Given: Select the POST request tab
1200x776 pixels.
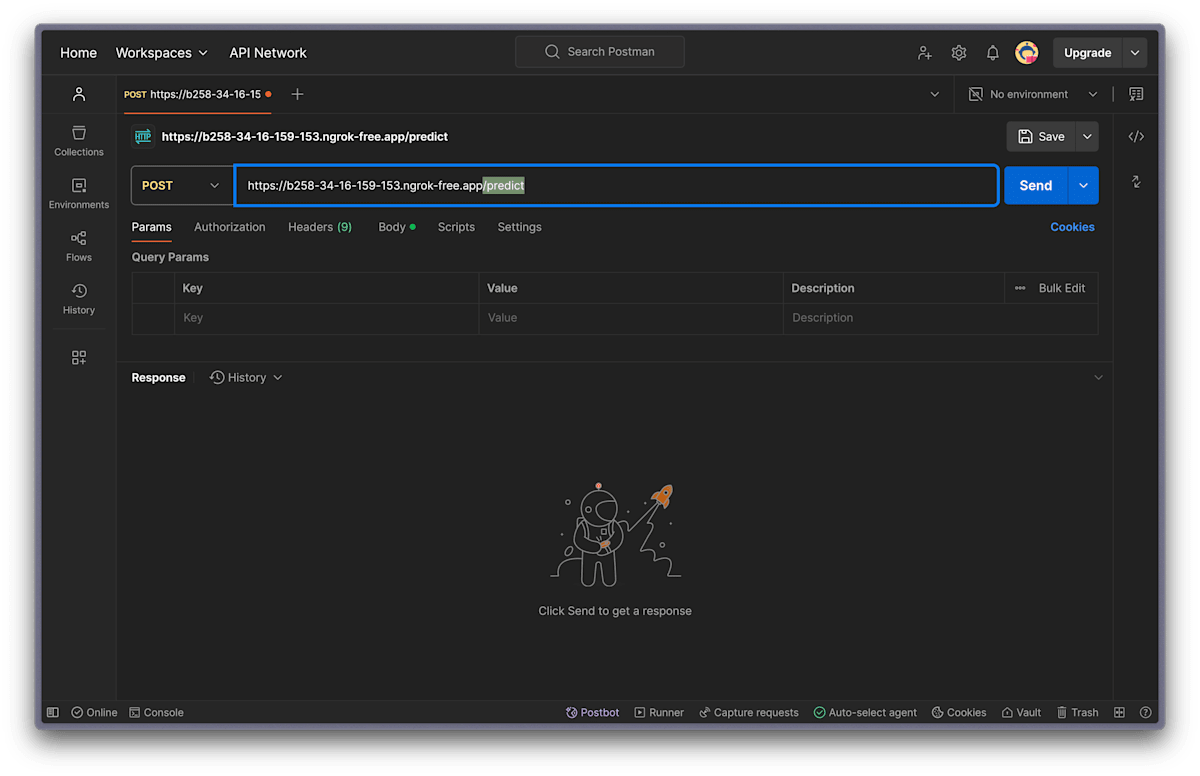Looking at the screenshot, I should pyautogui.click(x=197, y=94).
